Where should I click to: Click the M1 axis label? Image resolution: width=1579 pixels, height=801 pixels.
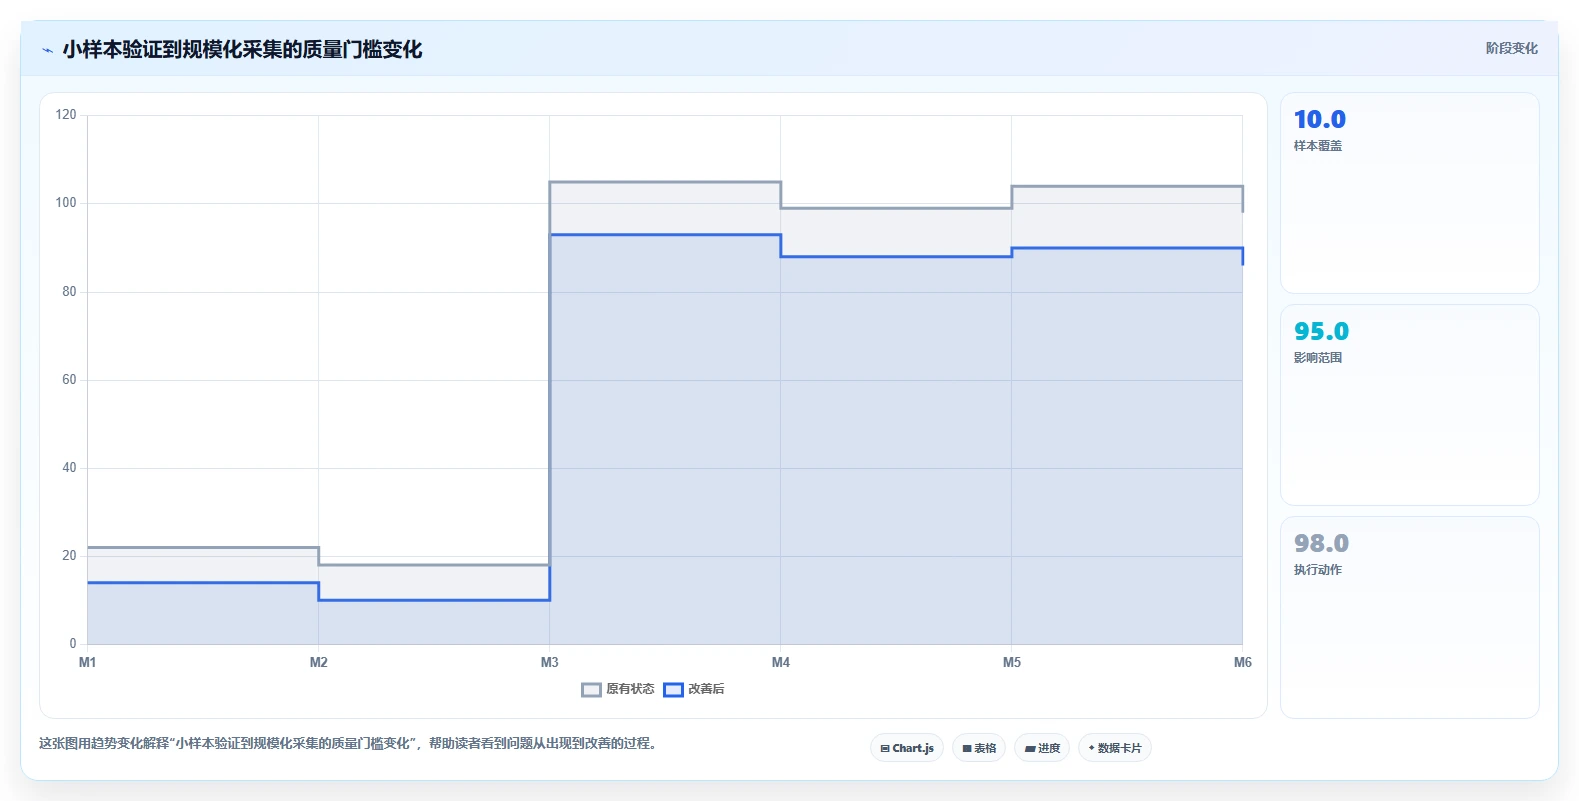(88, 662)
